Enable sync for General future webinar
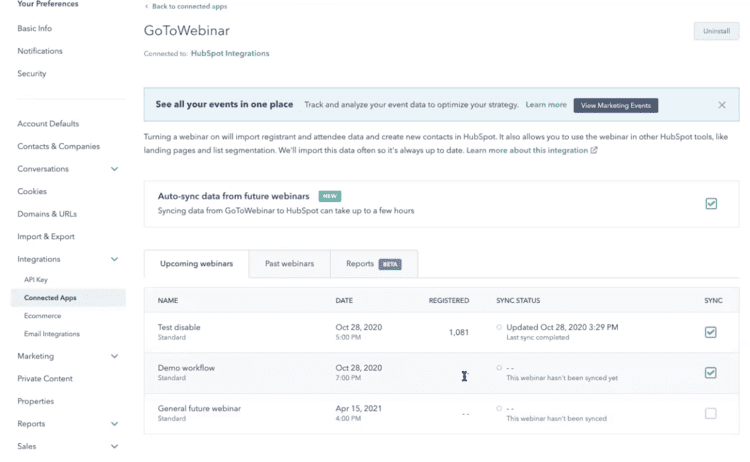 click(x=710, y=413)
